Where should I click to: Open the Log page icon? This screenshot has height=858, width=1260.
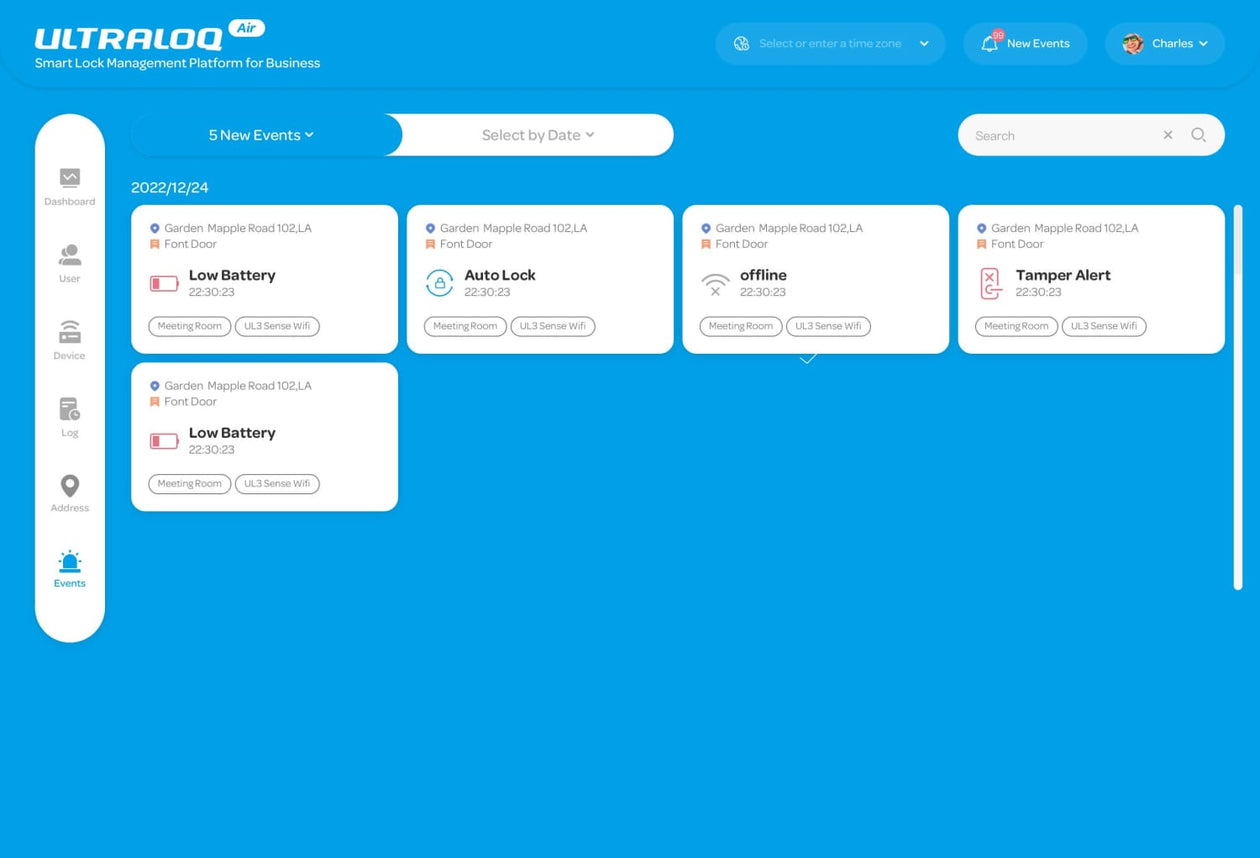(69, 409)
